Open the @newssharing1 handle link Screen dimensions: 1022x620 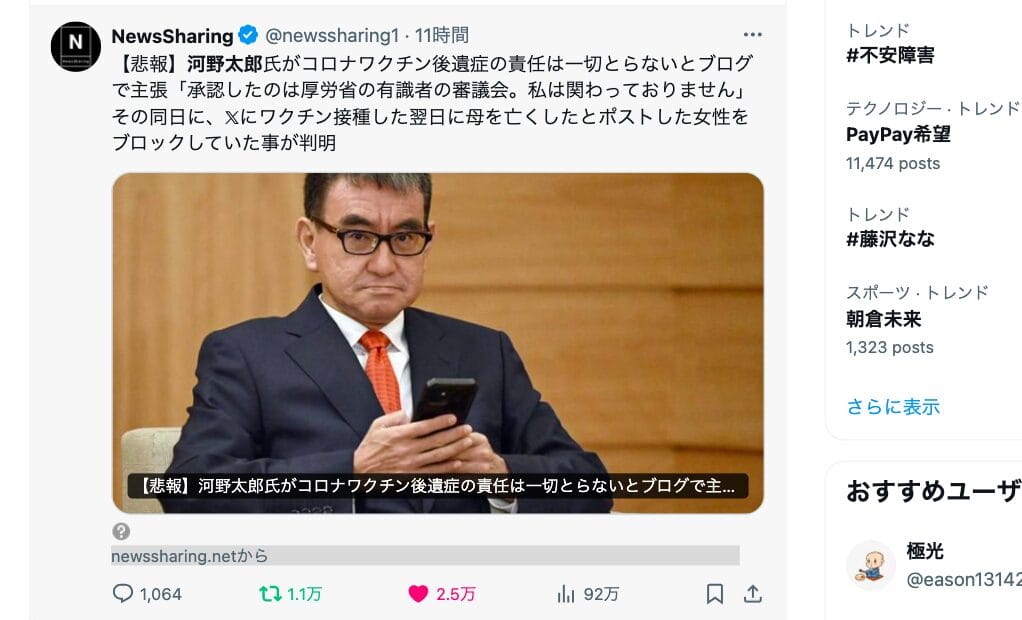click(331, 35)
